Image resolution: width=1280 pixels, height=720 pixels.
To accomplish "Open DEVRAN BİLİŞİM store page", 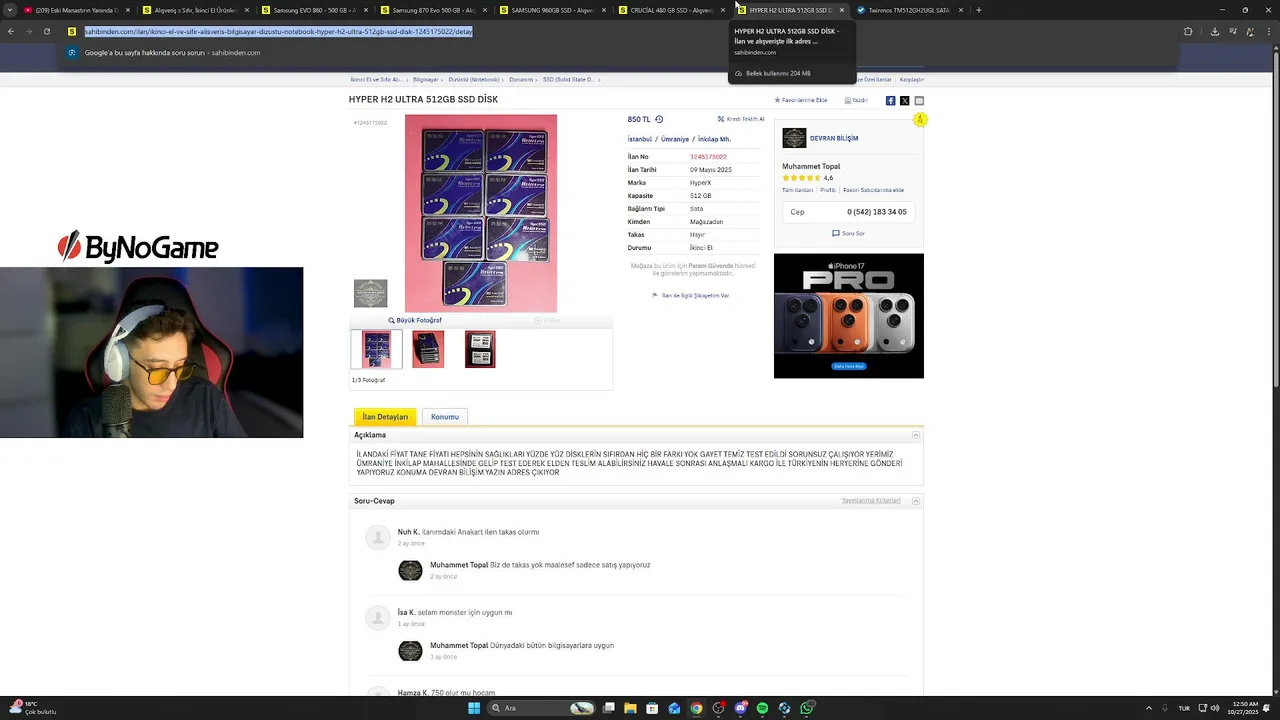I will pos(834,138).
